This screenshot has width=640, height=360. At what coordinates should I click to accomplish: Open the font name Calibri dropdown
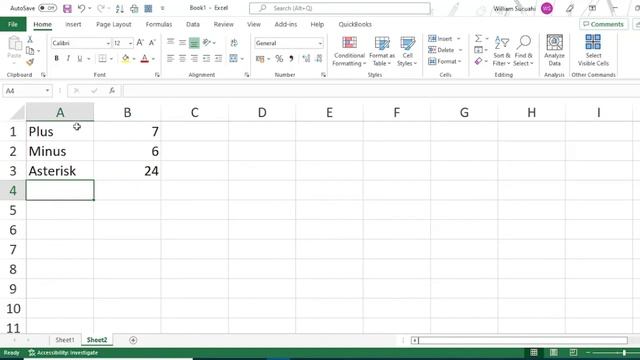click(108, 43)
